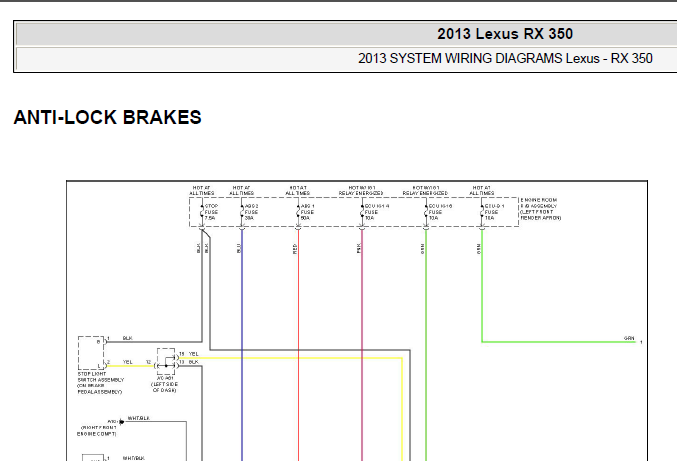Select the ECU IG1 4 fuse symbol
This screenshot has width=677, height=461.
pyautogui.click(x=362, y=212)
